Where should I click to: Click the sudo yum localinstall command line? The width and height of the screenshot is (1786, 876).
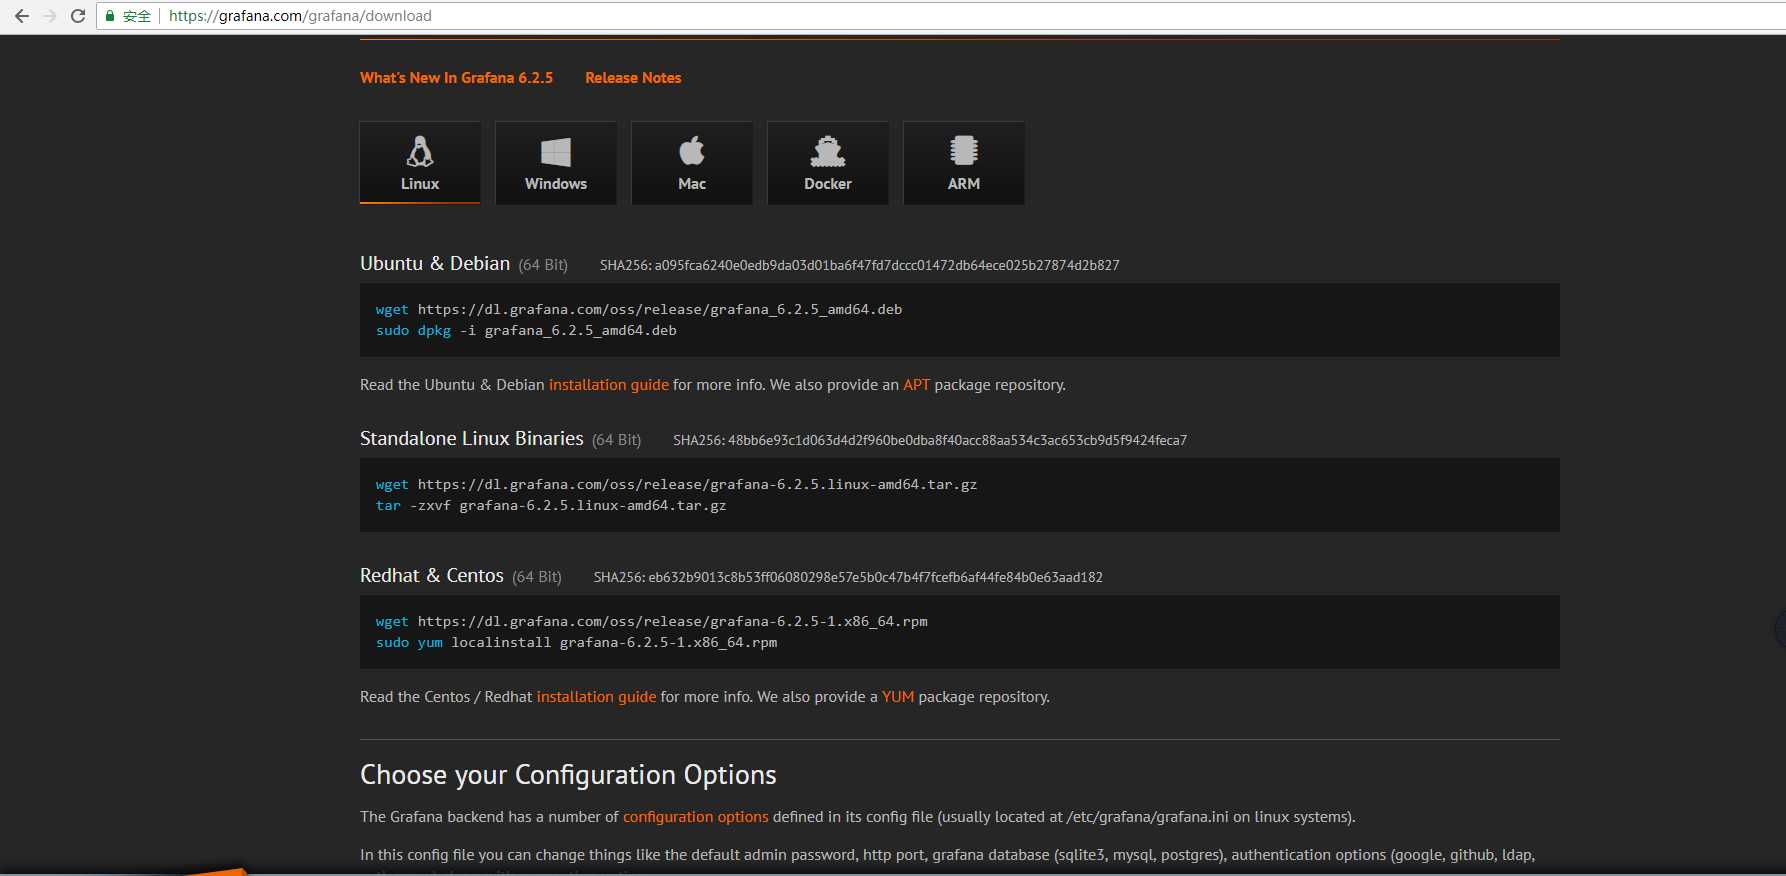click(576, 643)
